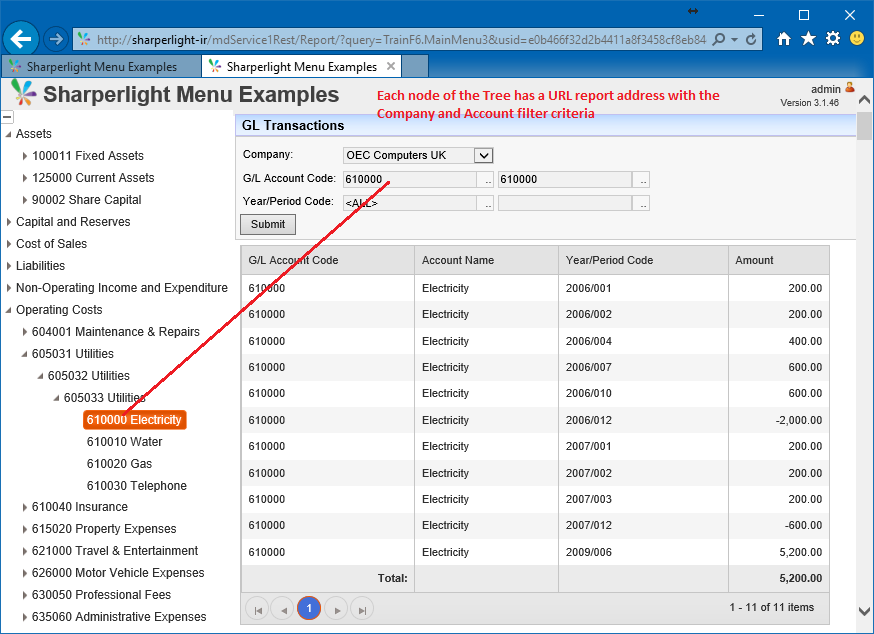Sort by the Amount column header
The image size is (874, 634).
point(778,260)
